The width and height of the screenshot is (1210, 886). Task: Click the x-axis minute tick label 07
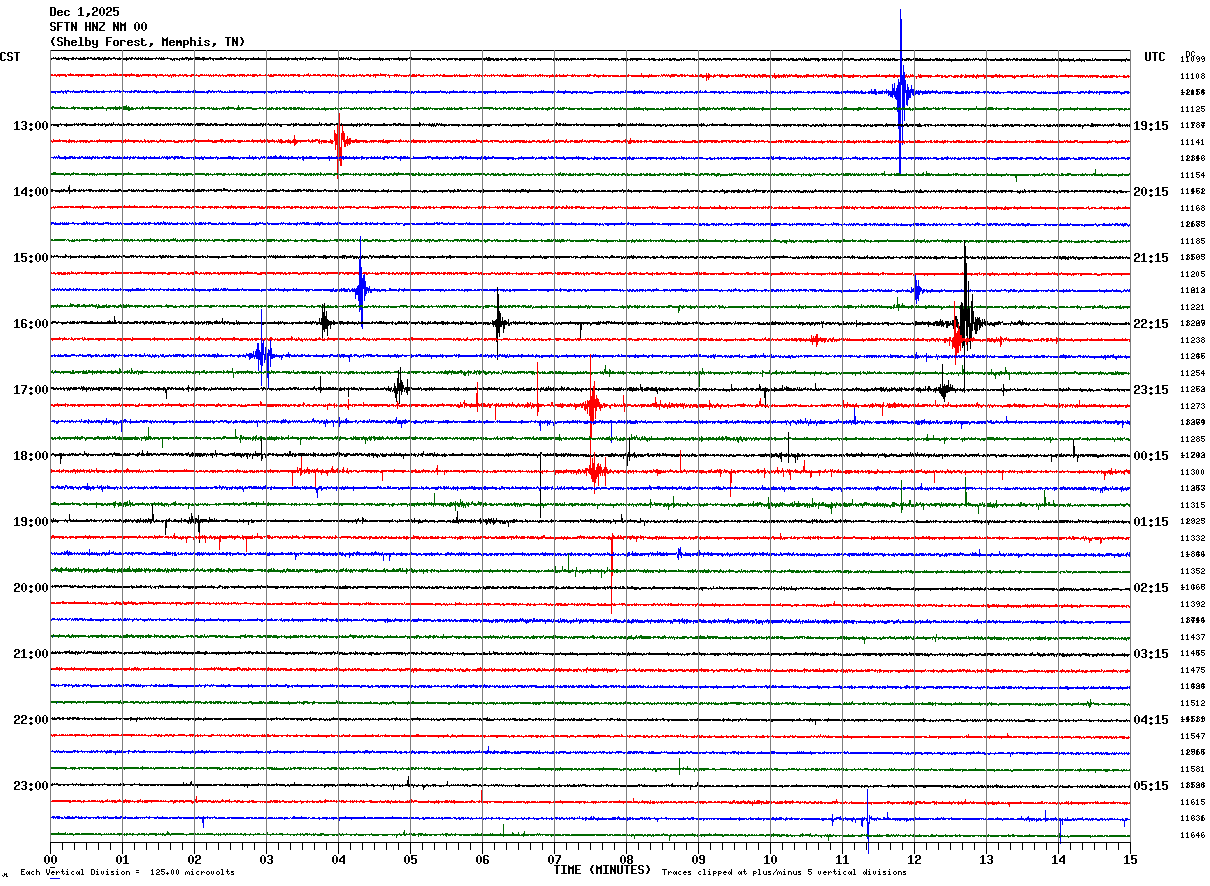554,859
